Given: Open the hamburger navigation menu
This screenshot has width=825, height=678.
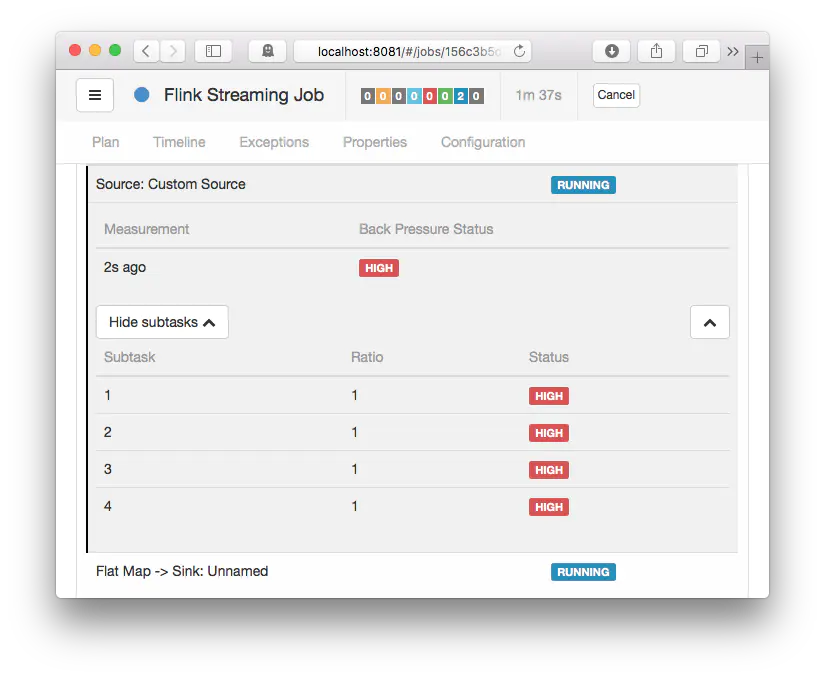Looking at the screenshot, I should point(95,95).
